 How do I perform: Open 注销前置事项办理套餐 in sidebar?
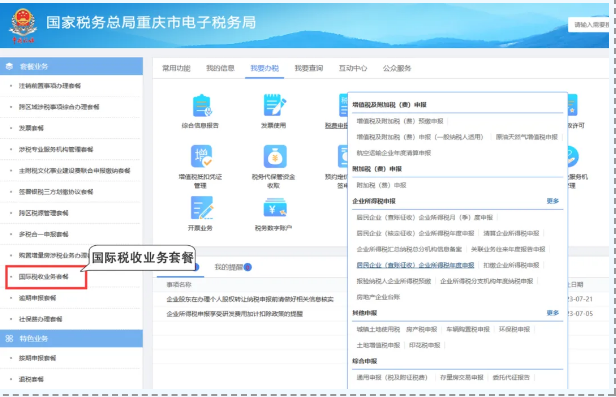tap(50, 86)
